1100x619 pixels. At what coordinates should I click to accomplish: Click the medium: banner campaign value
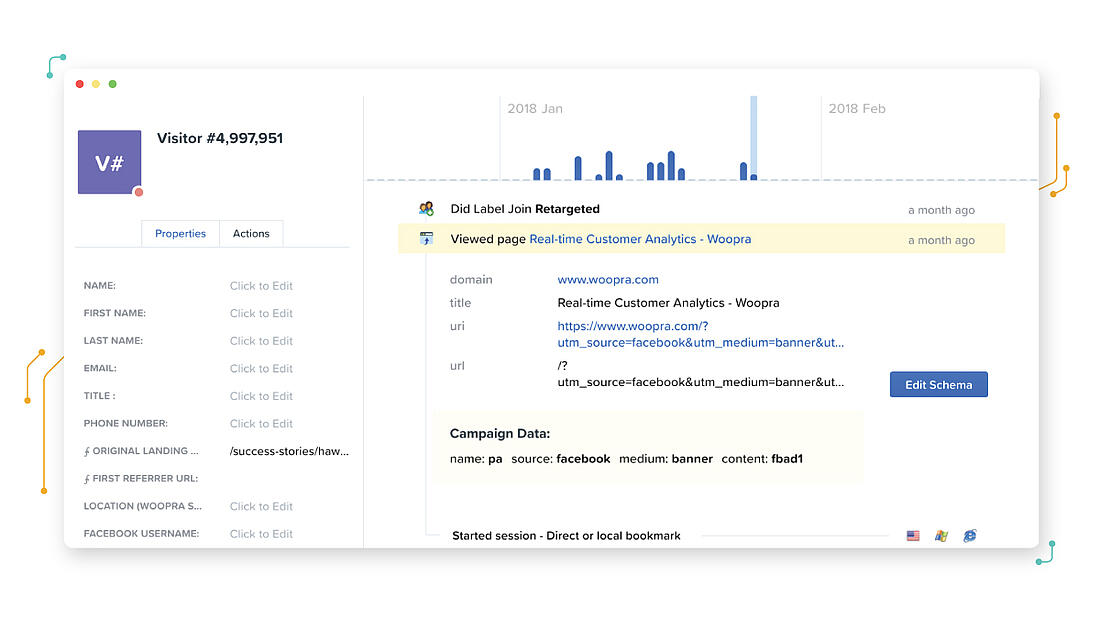tap(666, 459)
